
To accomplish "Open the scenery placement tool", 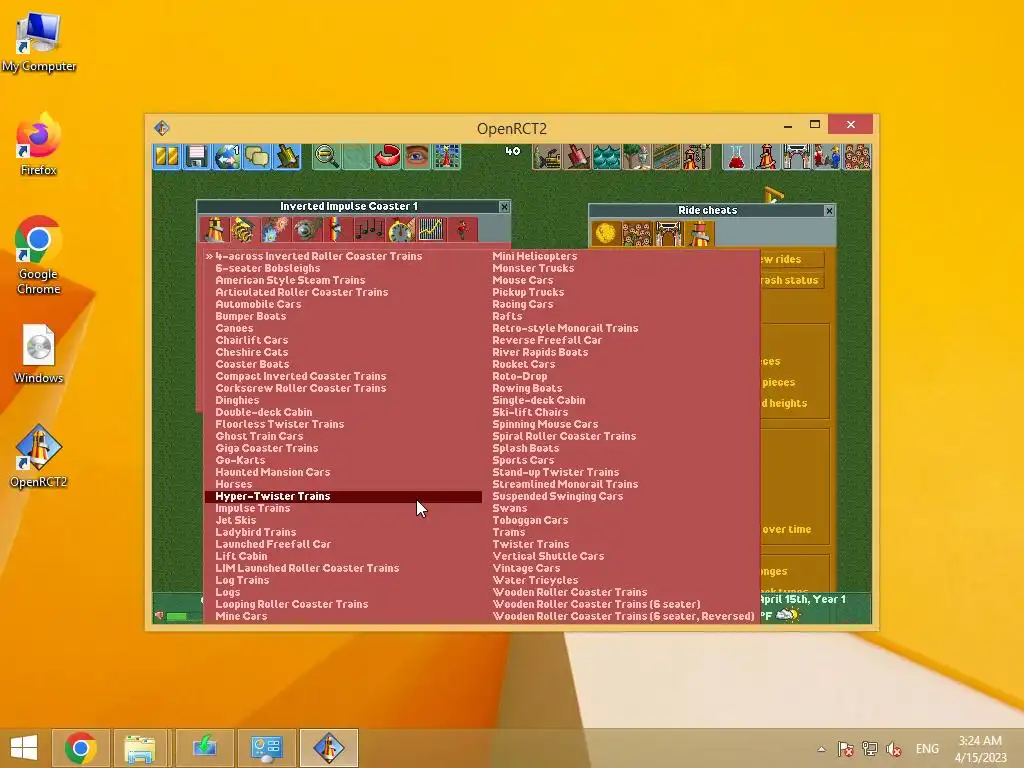I will pyautogui.click(x=637, y=157).
